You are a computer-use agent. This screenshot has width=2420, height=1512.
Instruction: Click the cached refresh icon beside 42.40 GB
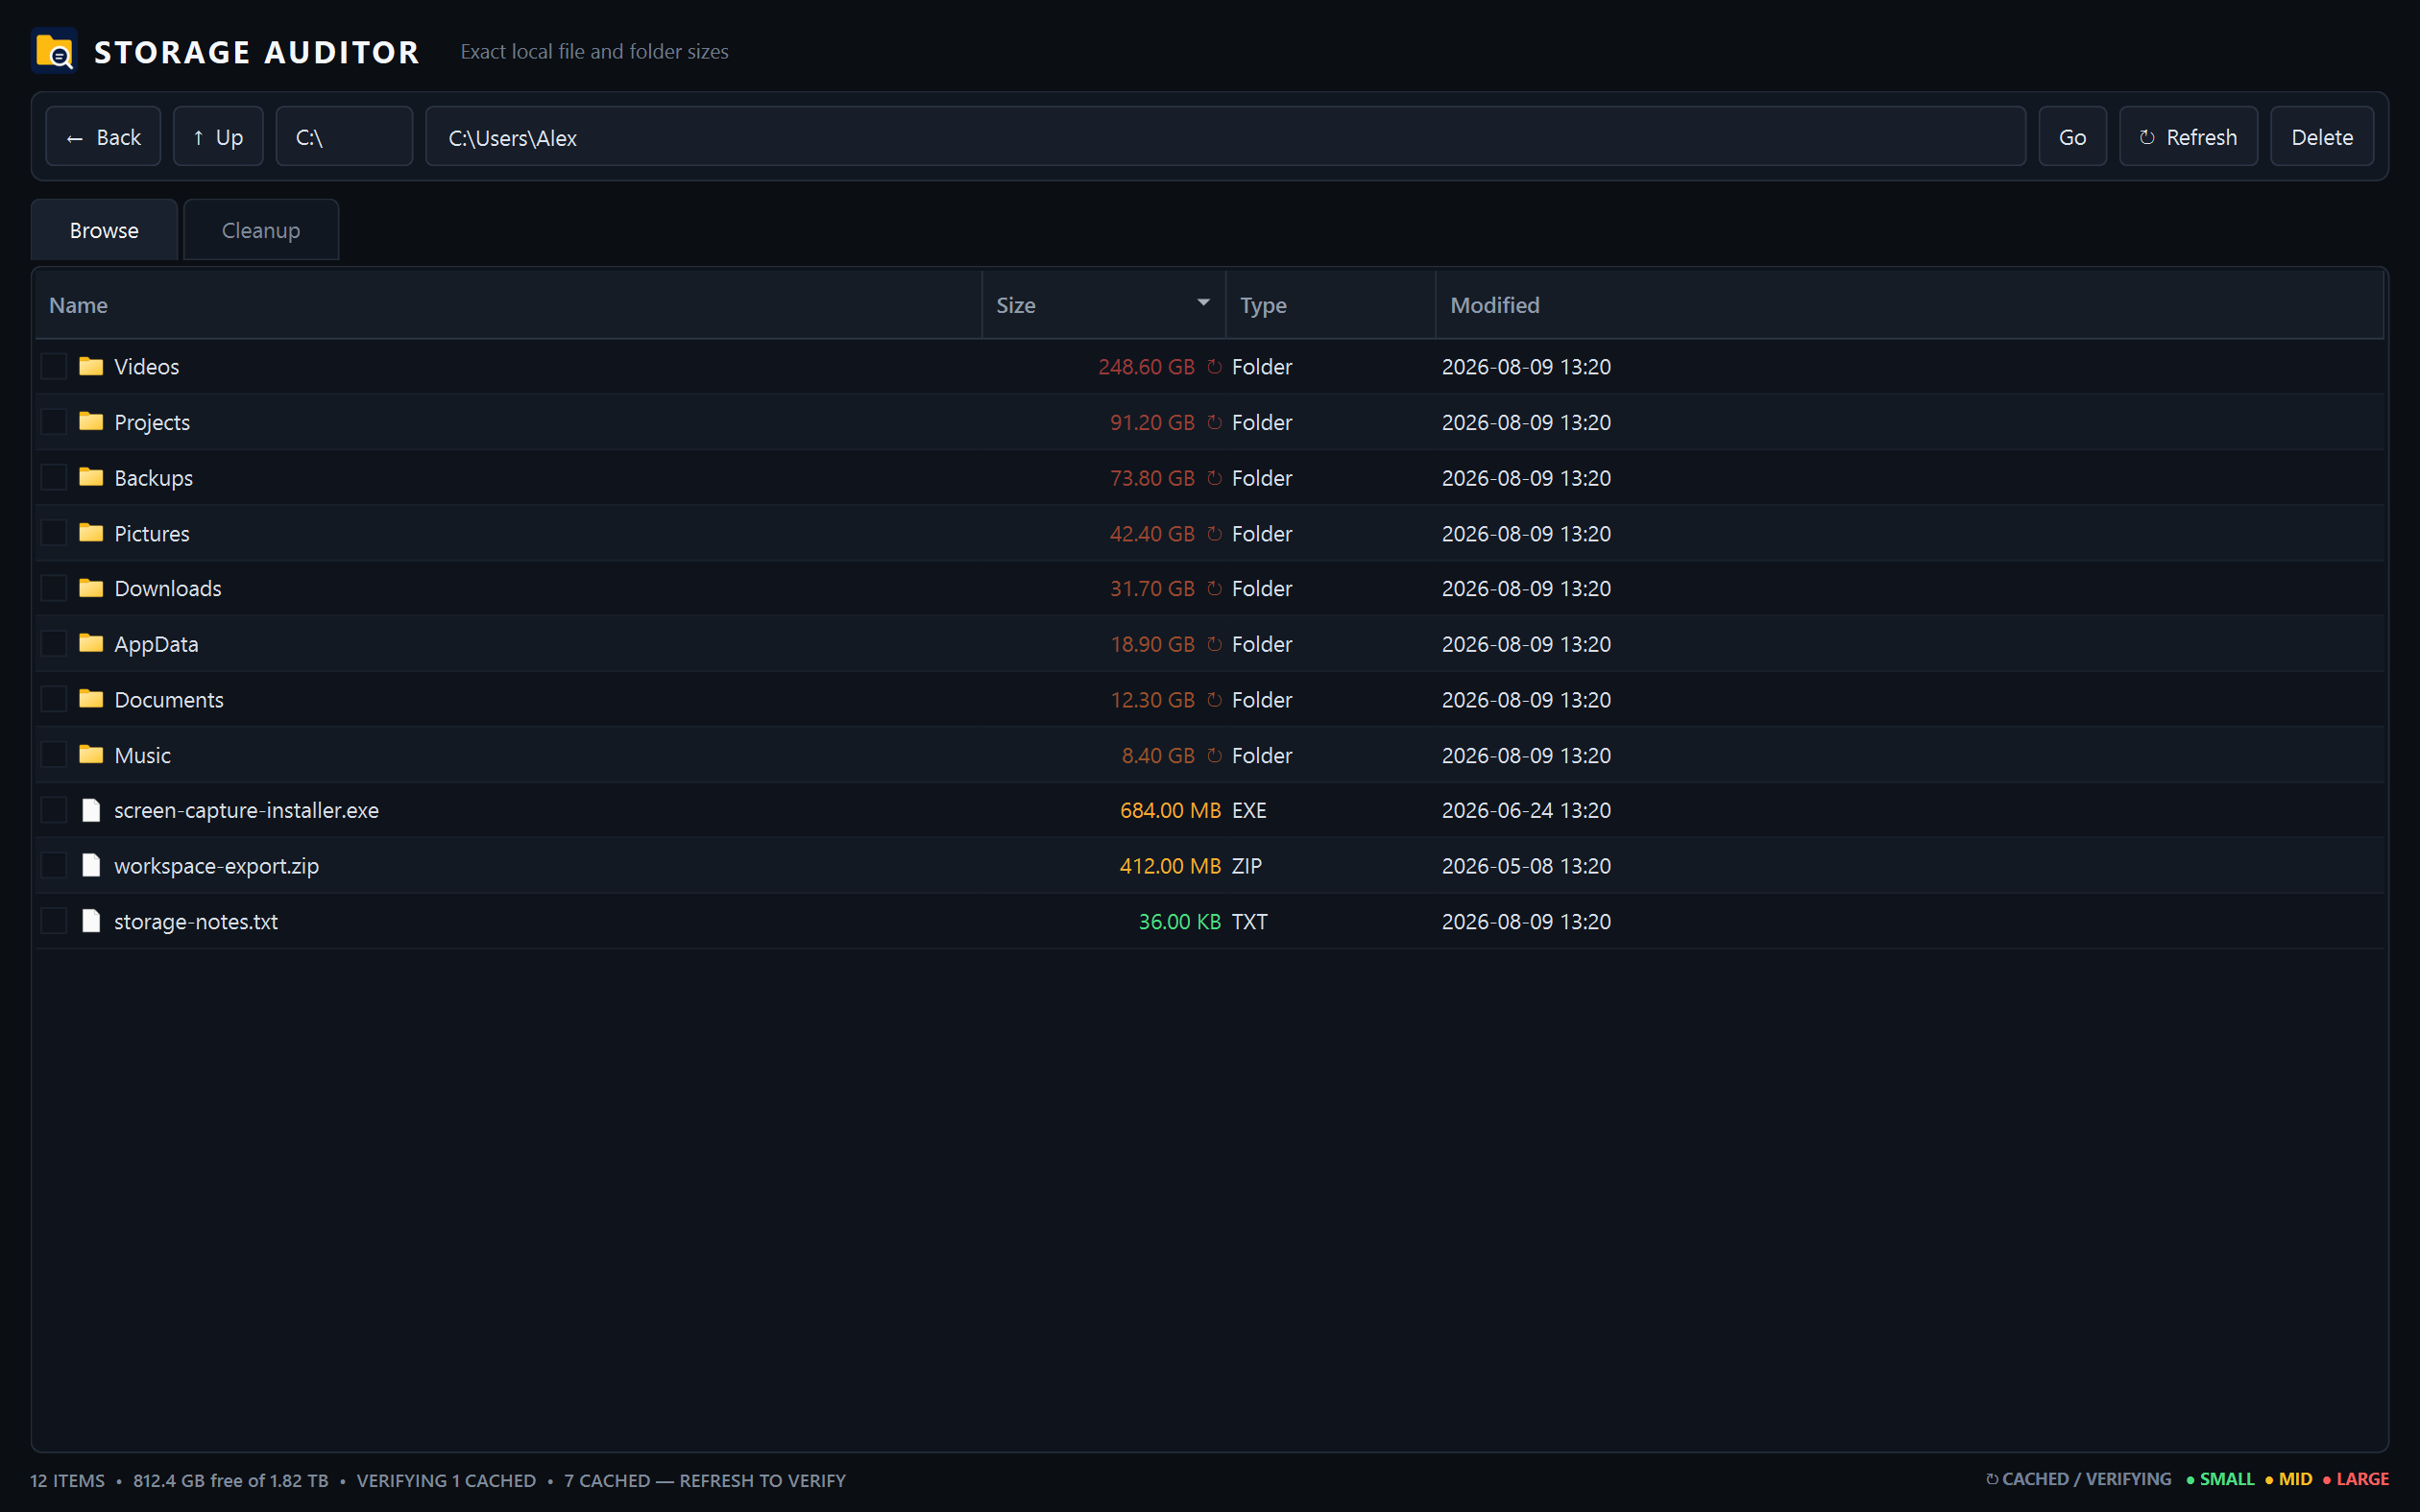pos(1214,534)
